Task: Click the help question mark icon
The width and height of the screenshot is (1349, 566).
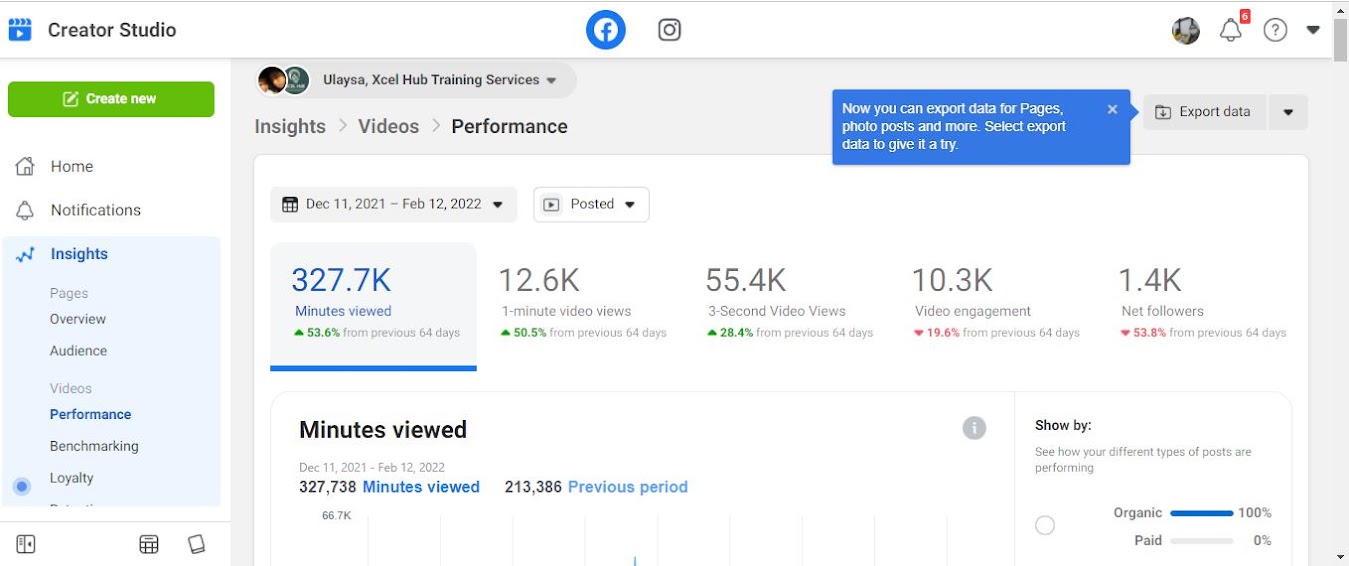Action: coord(1275,31)
